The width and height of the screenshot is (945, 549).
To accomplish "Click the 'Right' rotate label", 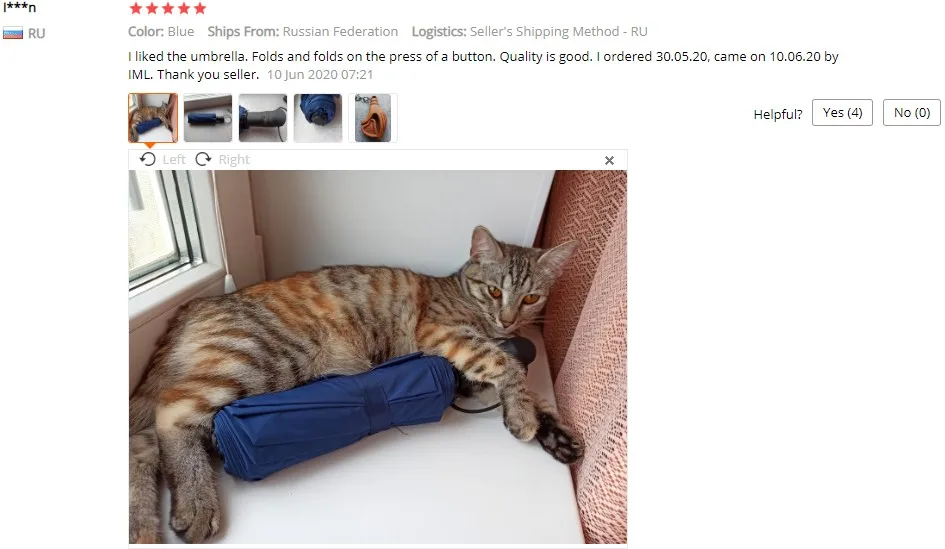I will click(234, 160).
